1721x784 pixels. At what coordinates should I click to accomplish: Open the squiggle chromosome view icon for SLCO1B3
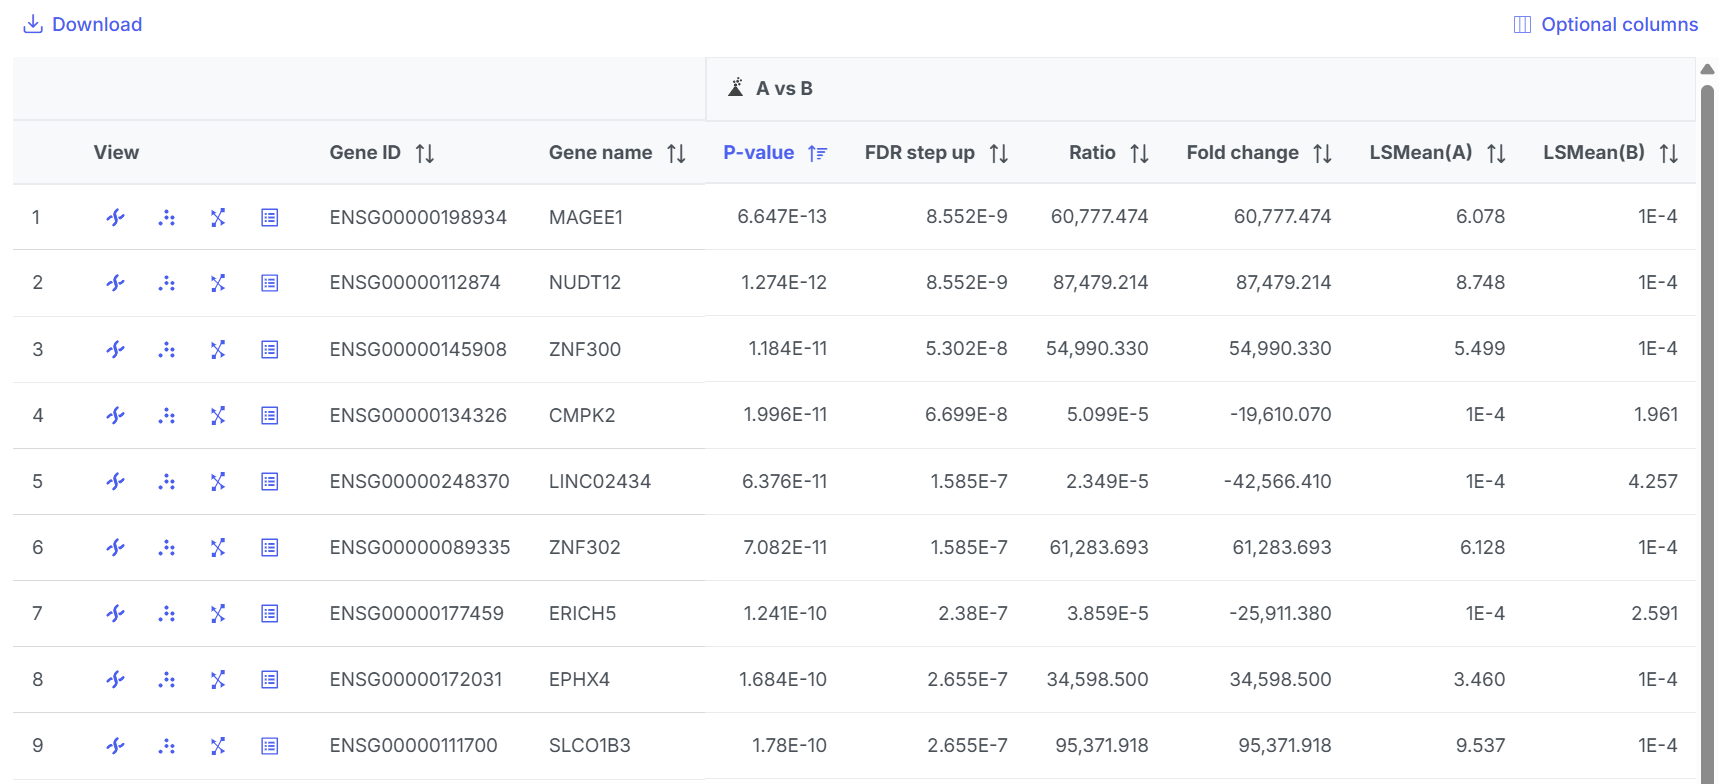click(116, 745)
